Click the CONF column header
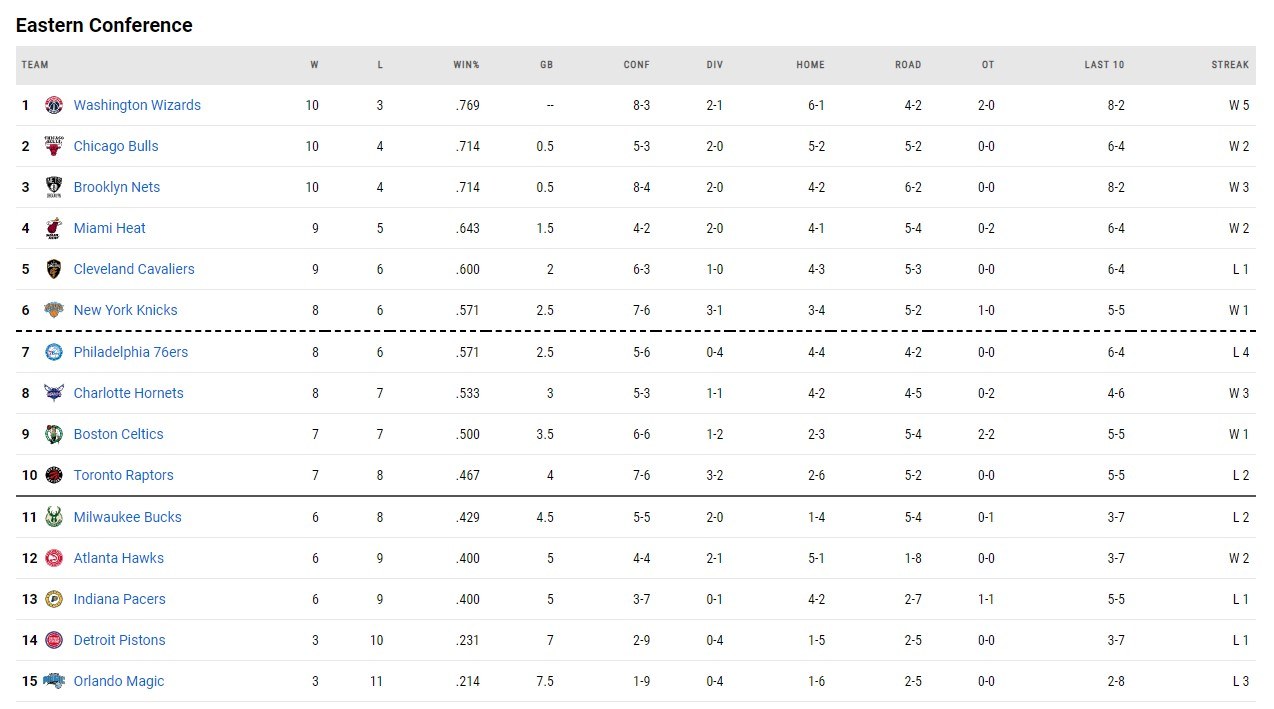Viewport: 1274px width, 709px height. 636,65
